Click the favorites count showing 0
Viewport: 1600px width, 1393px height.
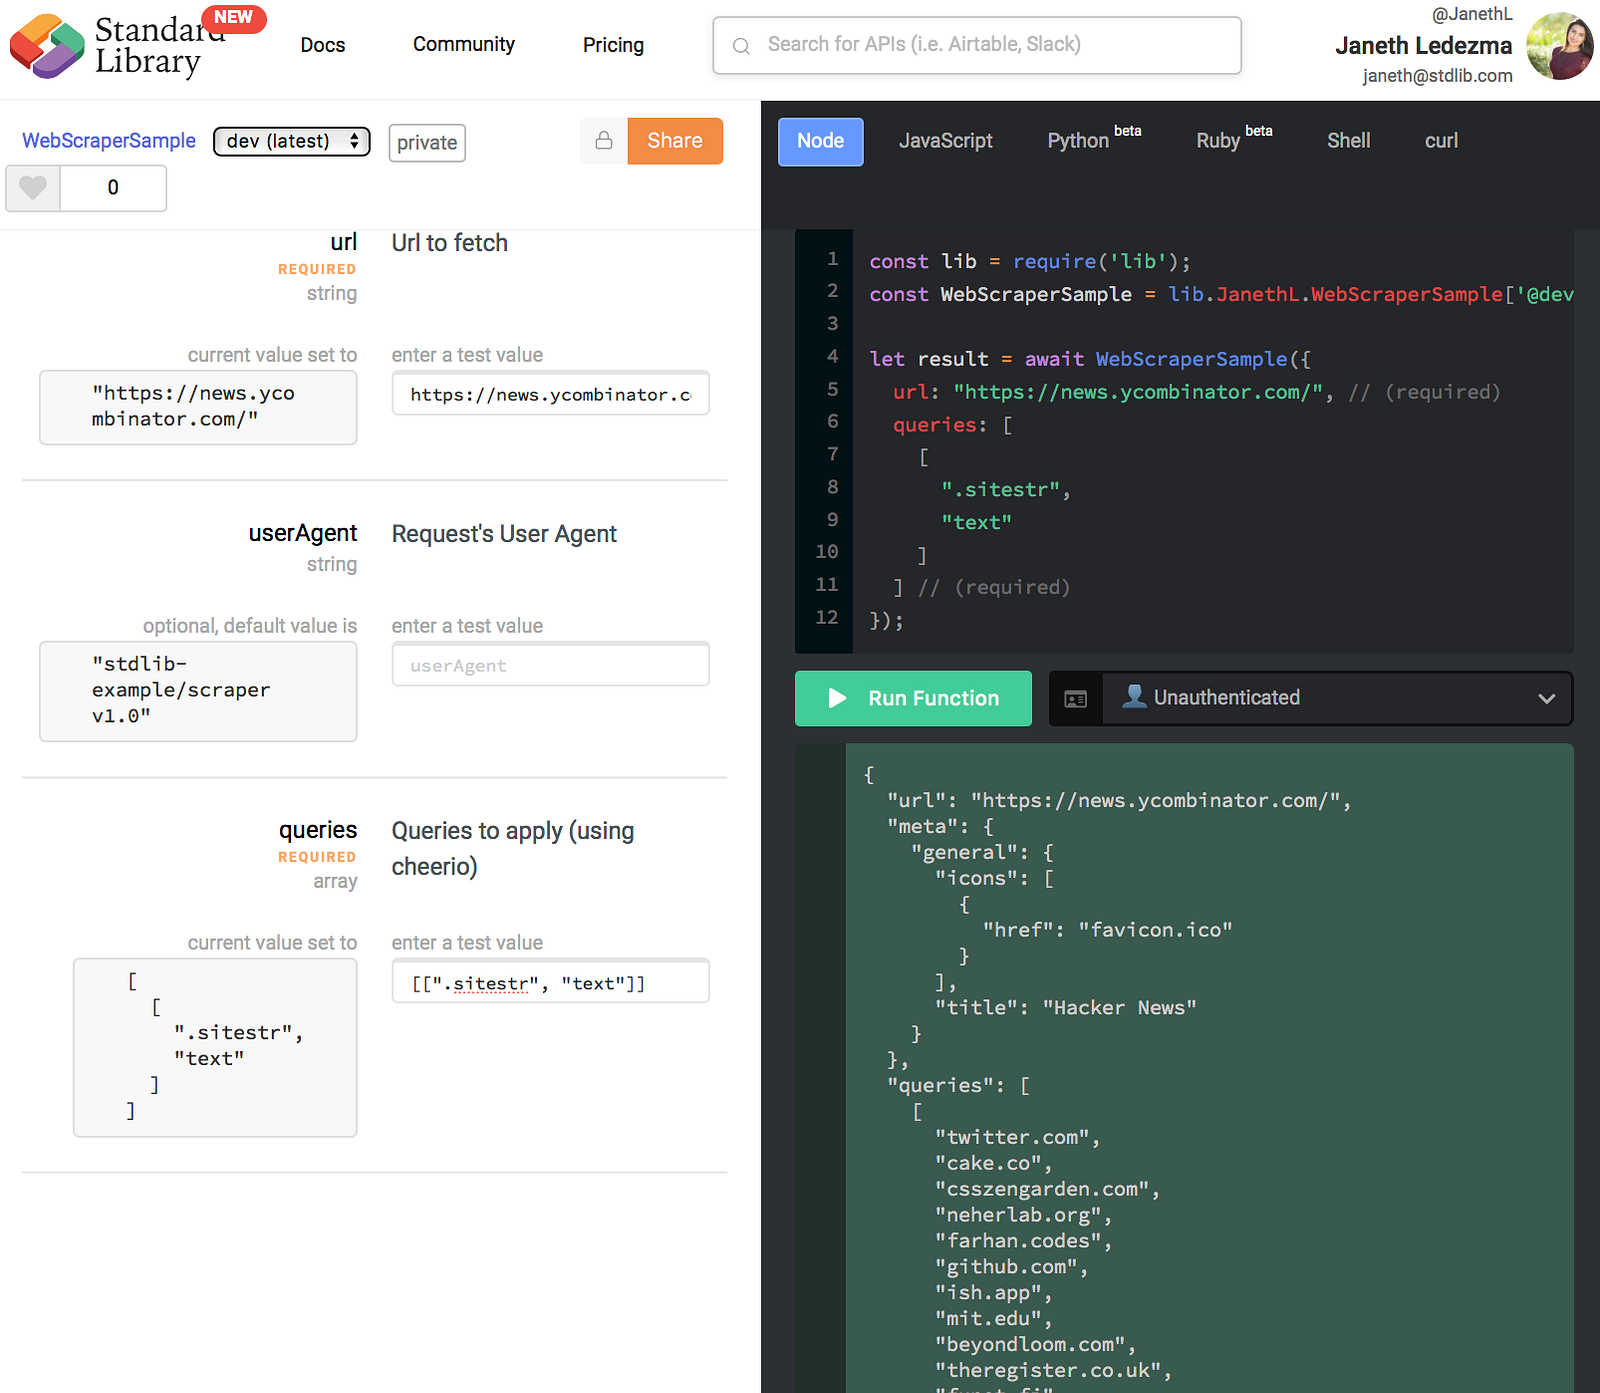[x=113, y=188]
